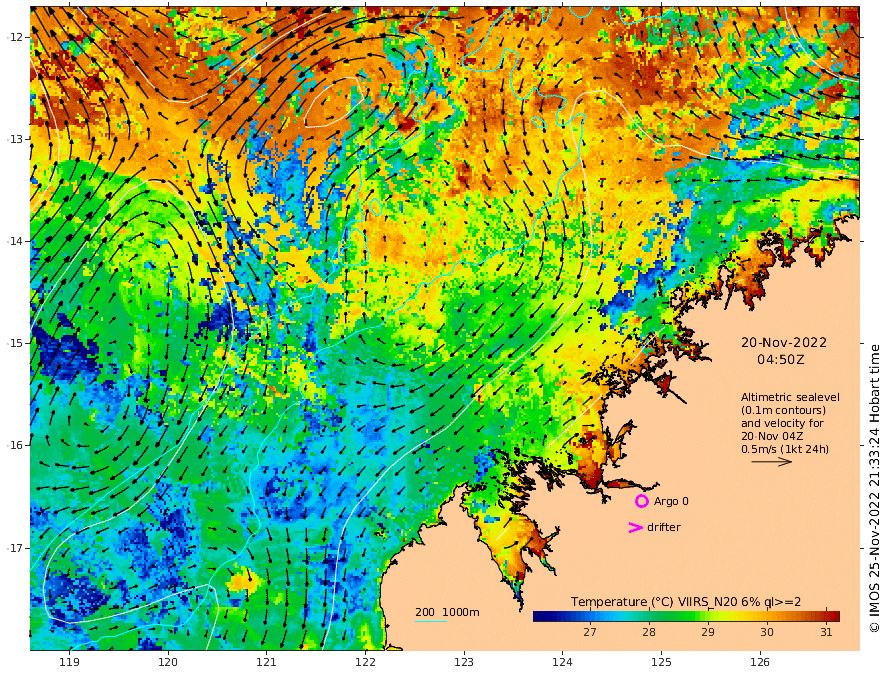
Task: Click the IMOS copyright timestamp text
Action: pos(873,488)
